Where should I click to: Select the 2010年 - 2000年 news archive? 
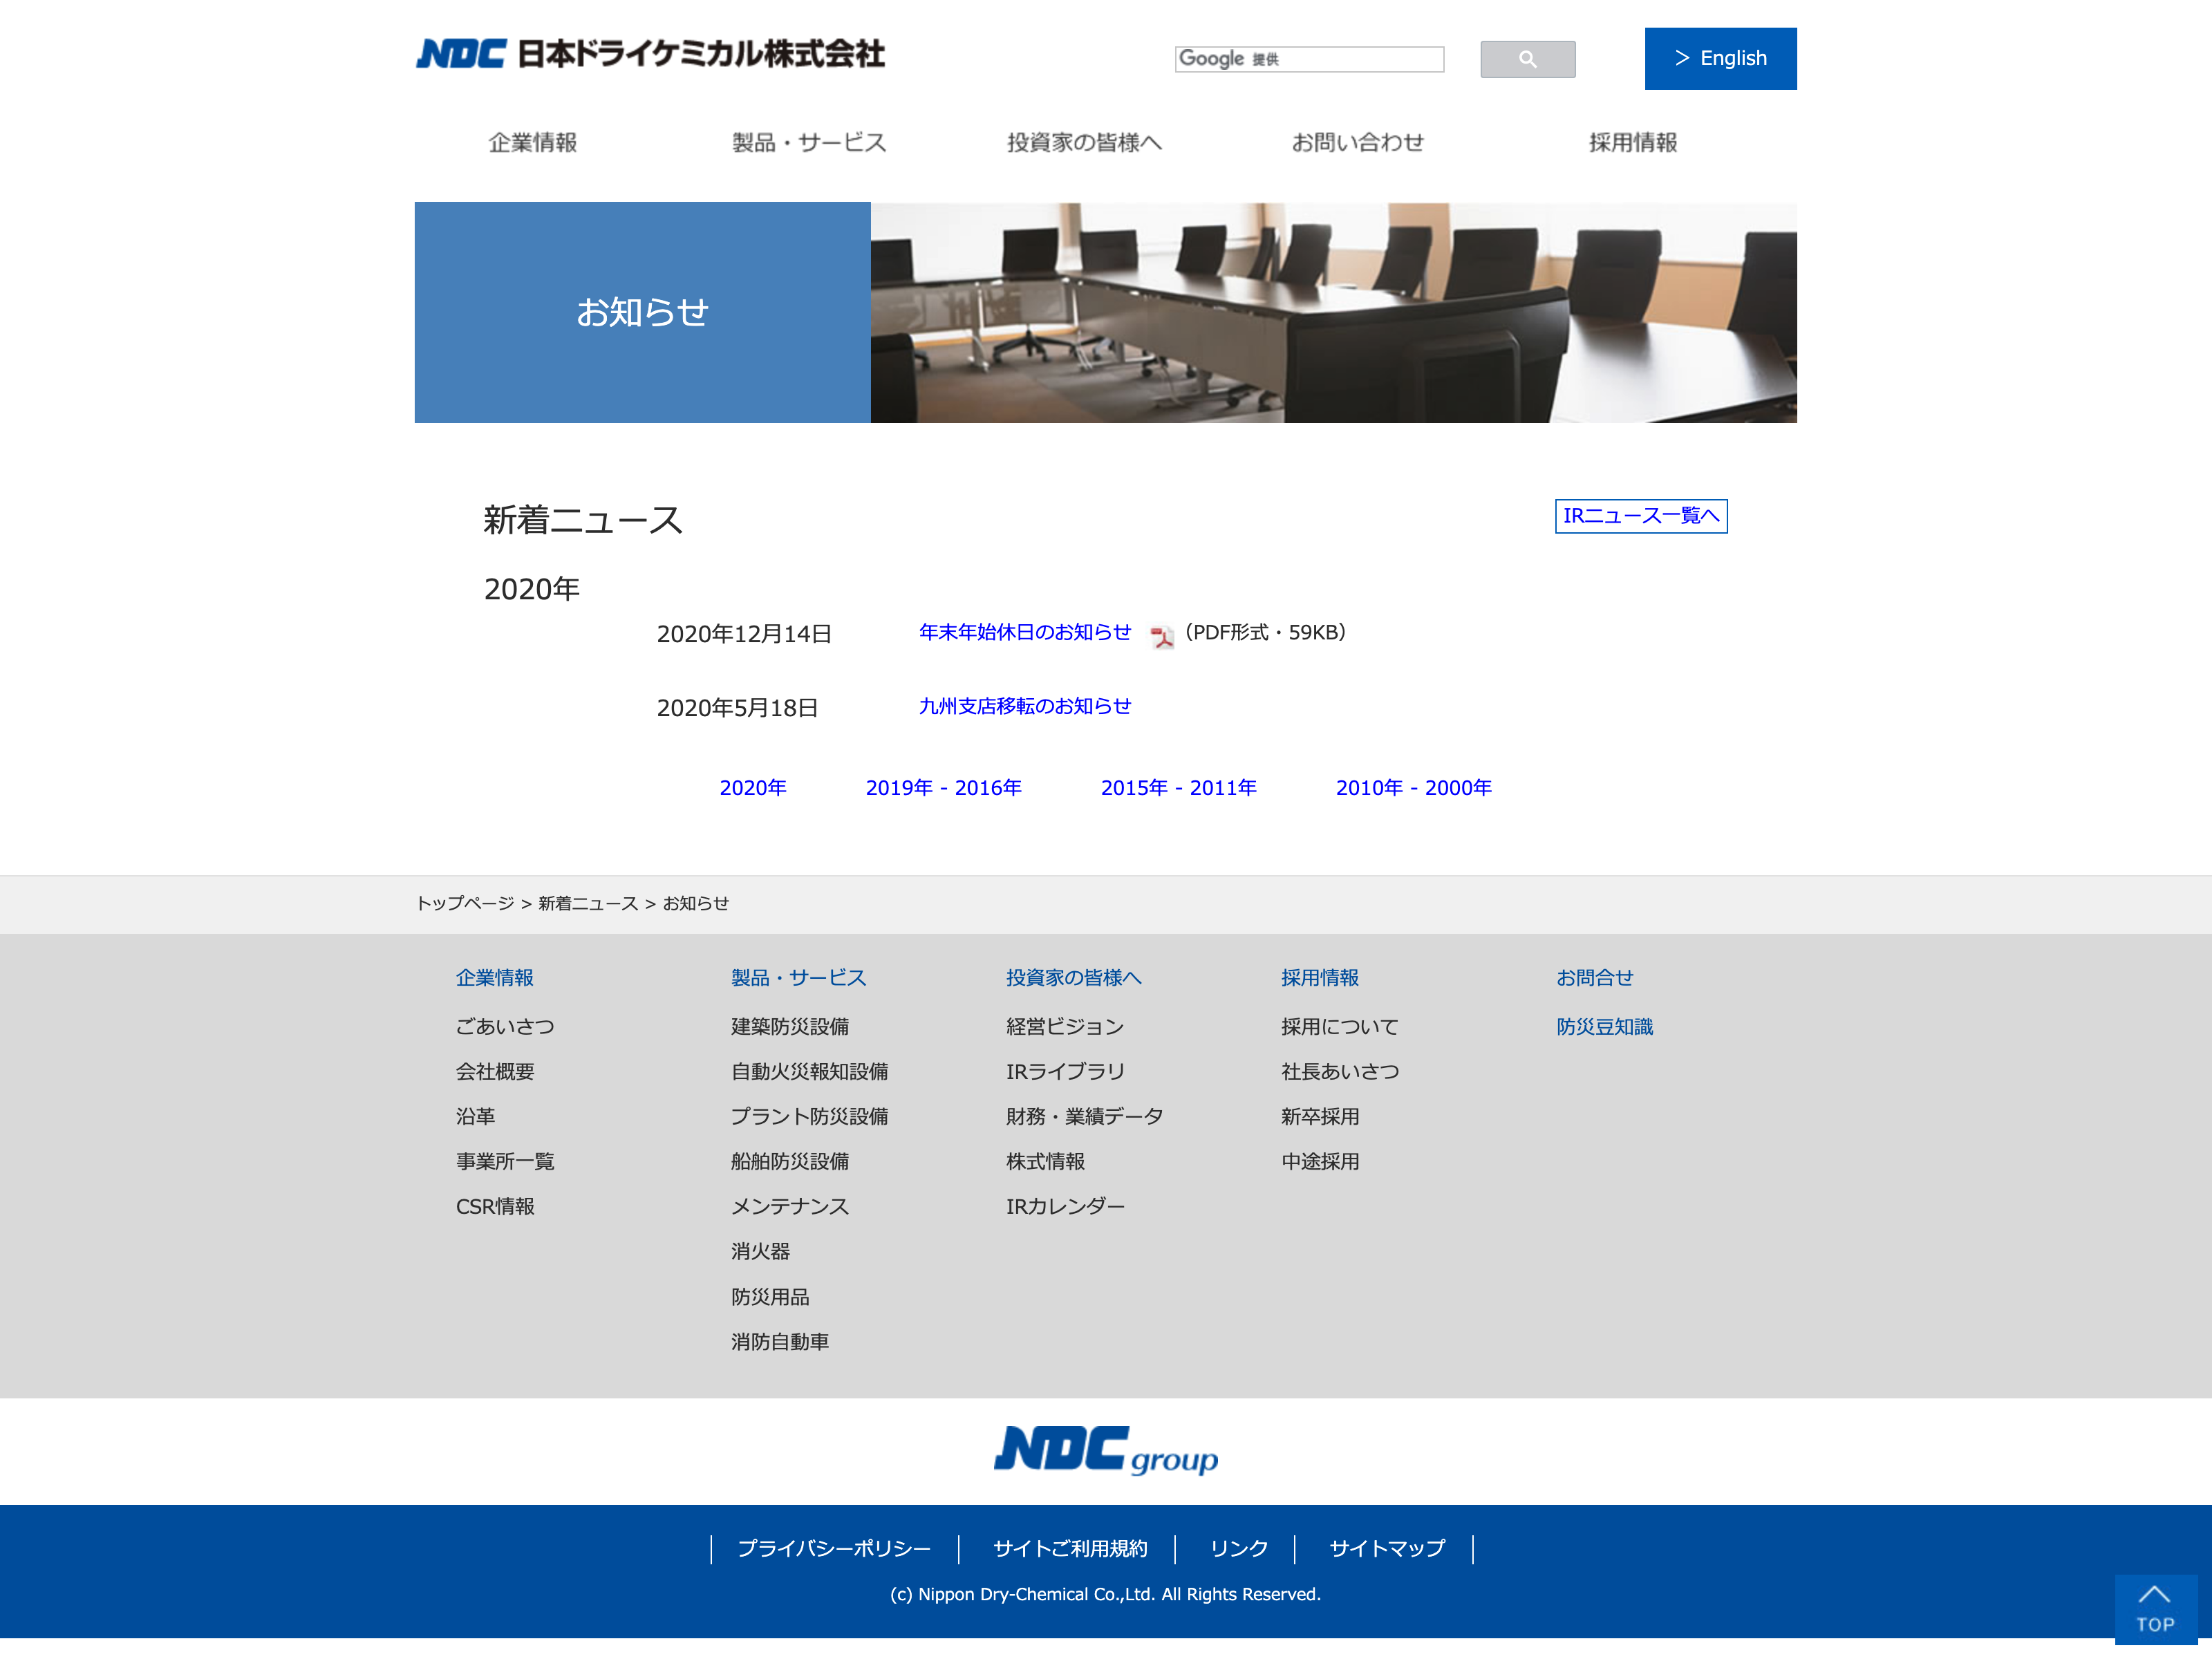(1413, 788)
